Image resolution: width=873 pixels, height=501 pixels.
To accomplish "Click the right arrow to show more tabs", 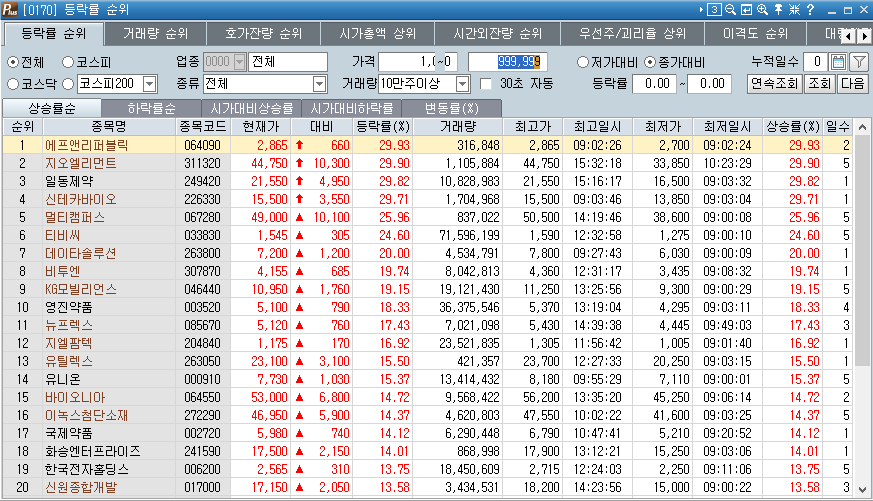I will (864, 36).
